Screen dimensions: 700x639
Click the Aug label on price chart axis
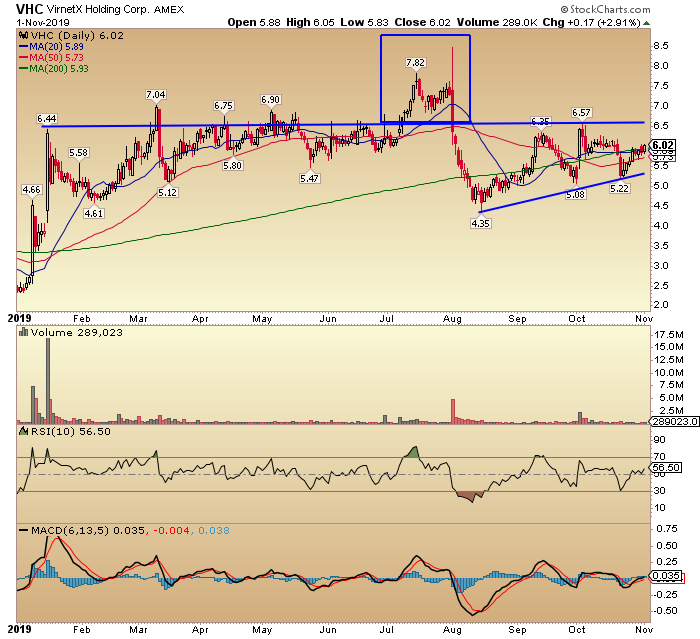pos(453,318)
